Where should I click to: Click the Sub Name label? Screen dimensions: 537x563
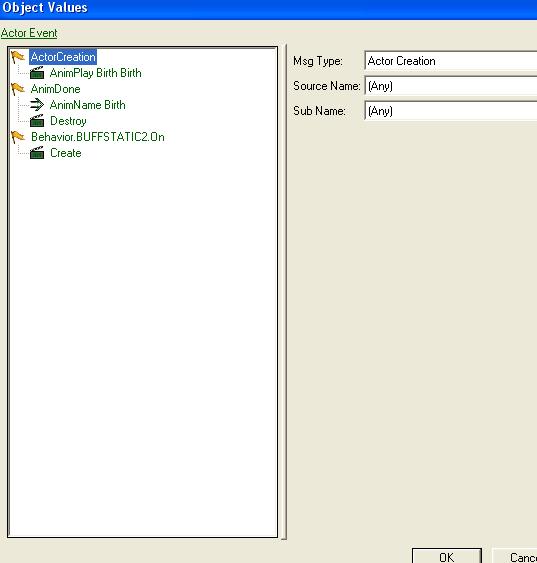[319, 111]
